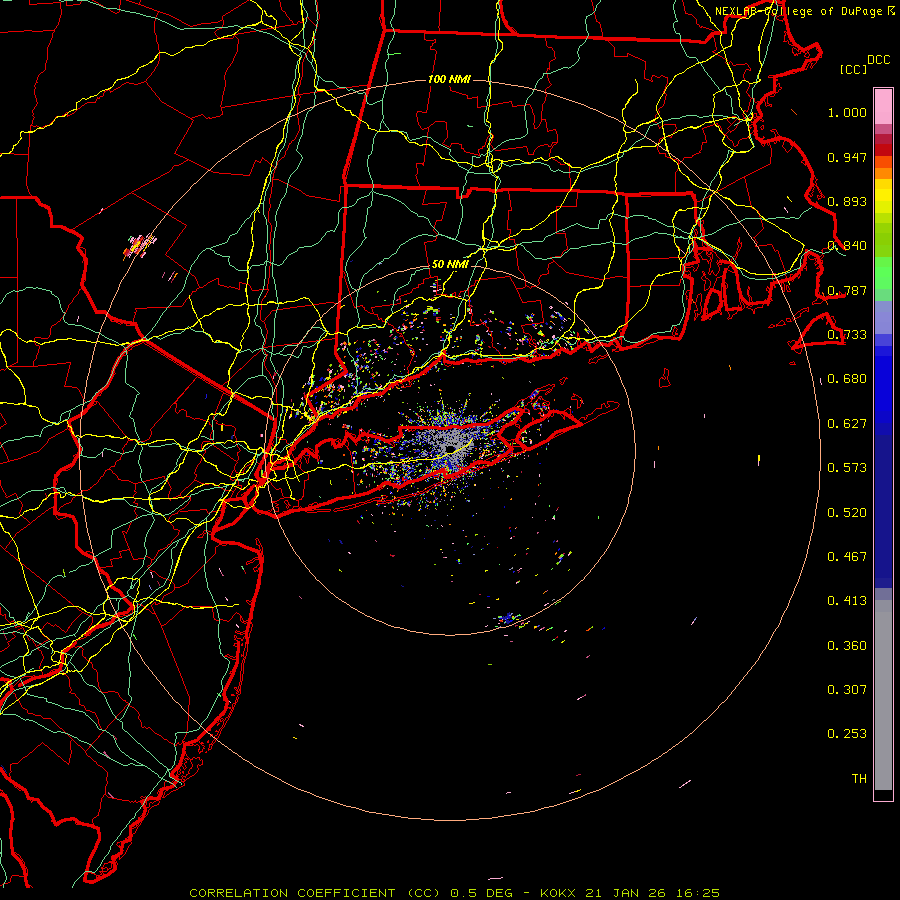Screen dimensions: 900x900
Task: Click the DCC label above the legend
Action: (x=878, y=60)
